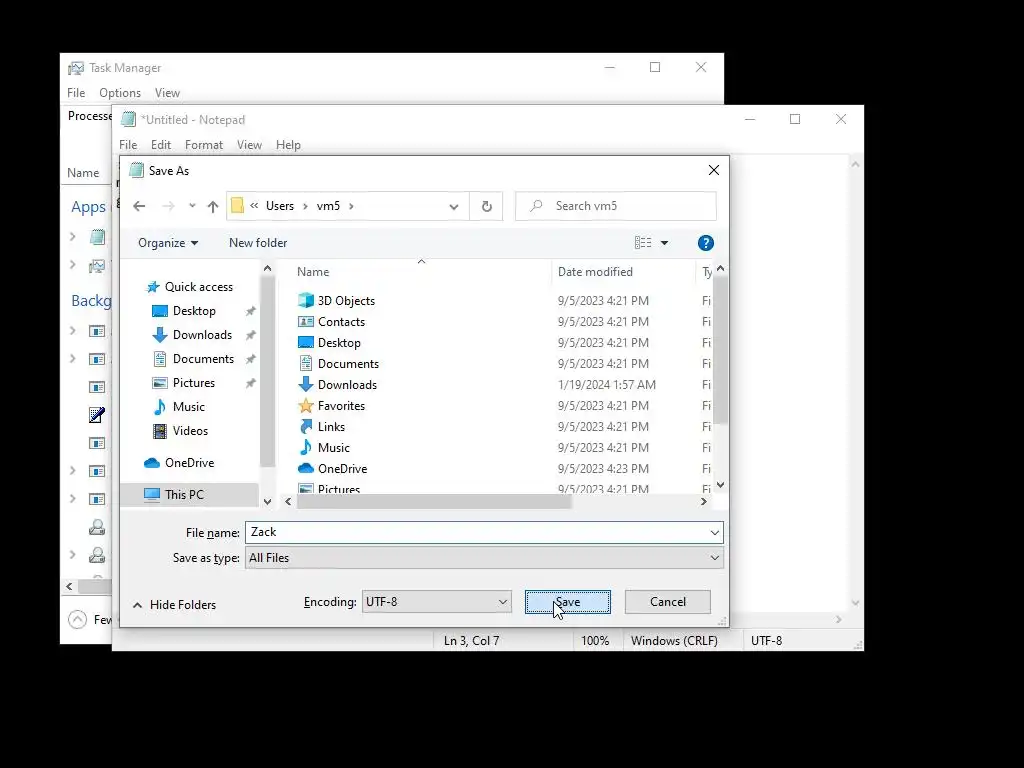Viewport: 1024px width, 768px height.
Task: Open the Encoding dropdown
Action: click(x=436, y=602)
